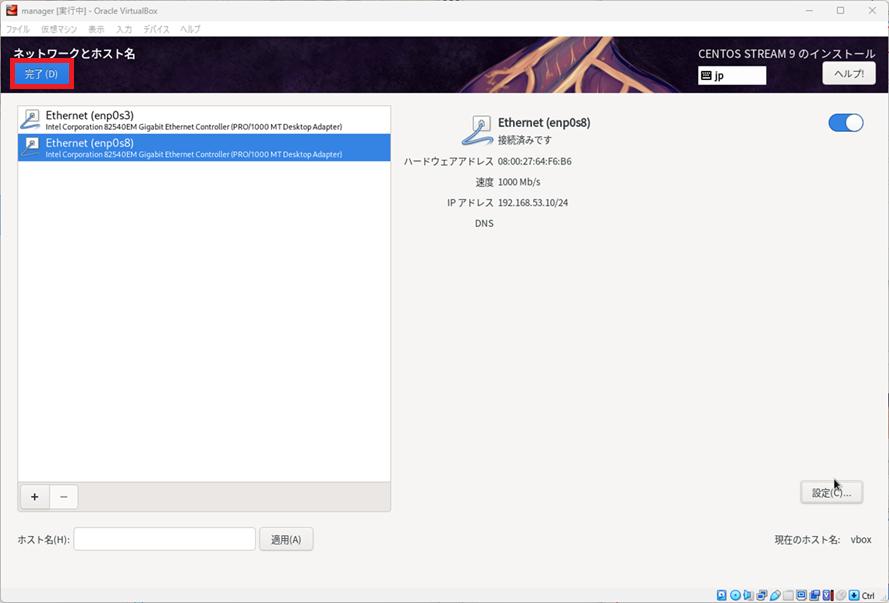Click the keyboard capture host key icon
This screenshot has width=889, height=603.
click(854, 595)
